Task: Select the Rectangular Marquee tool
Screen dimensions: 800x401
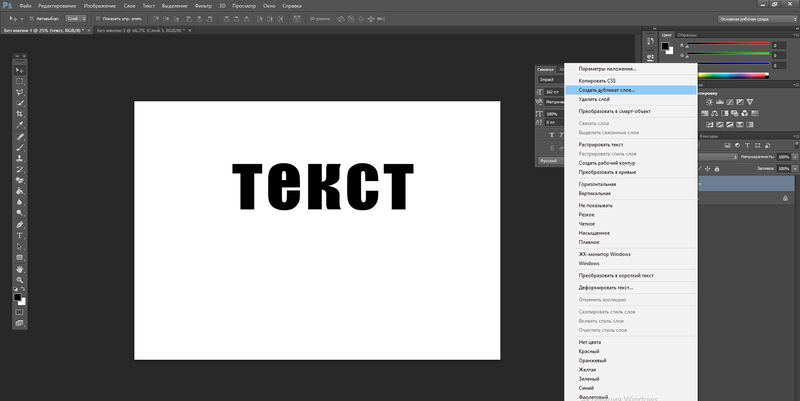Action: point(19,80)
